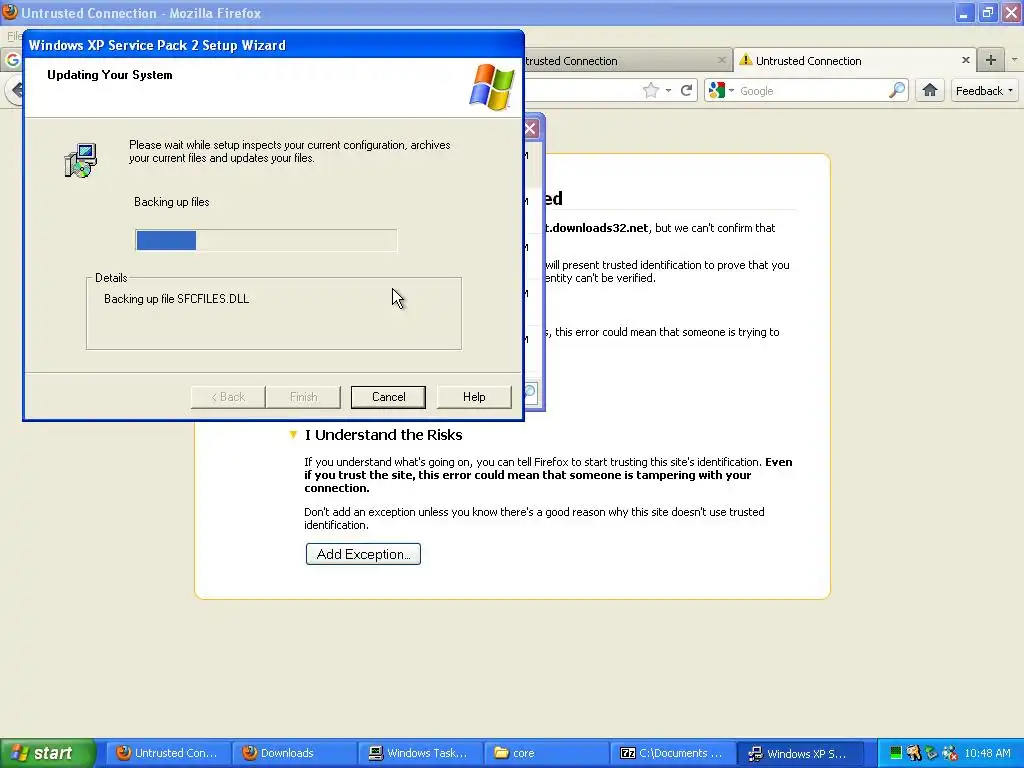
Task: Switch to the active Untrusted Connection tab
Action: click(855, 61)
